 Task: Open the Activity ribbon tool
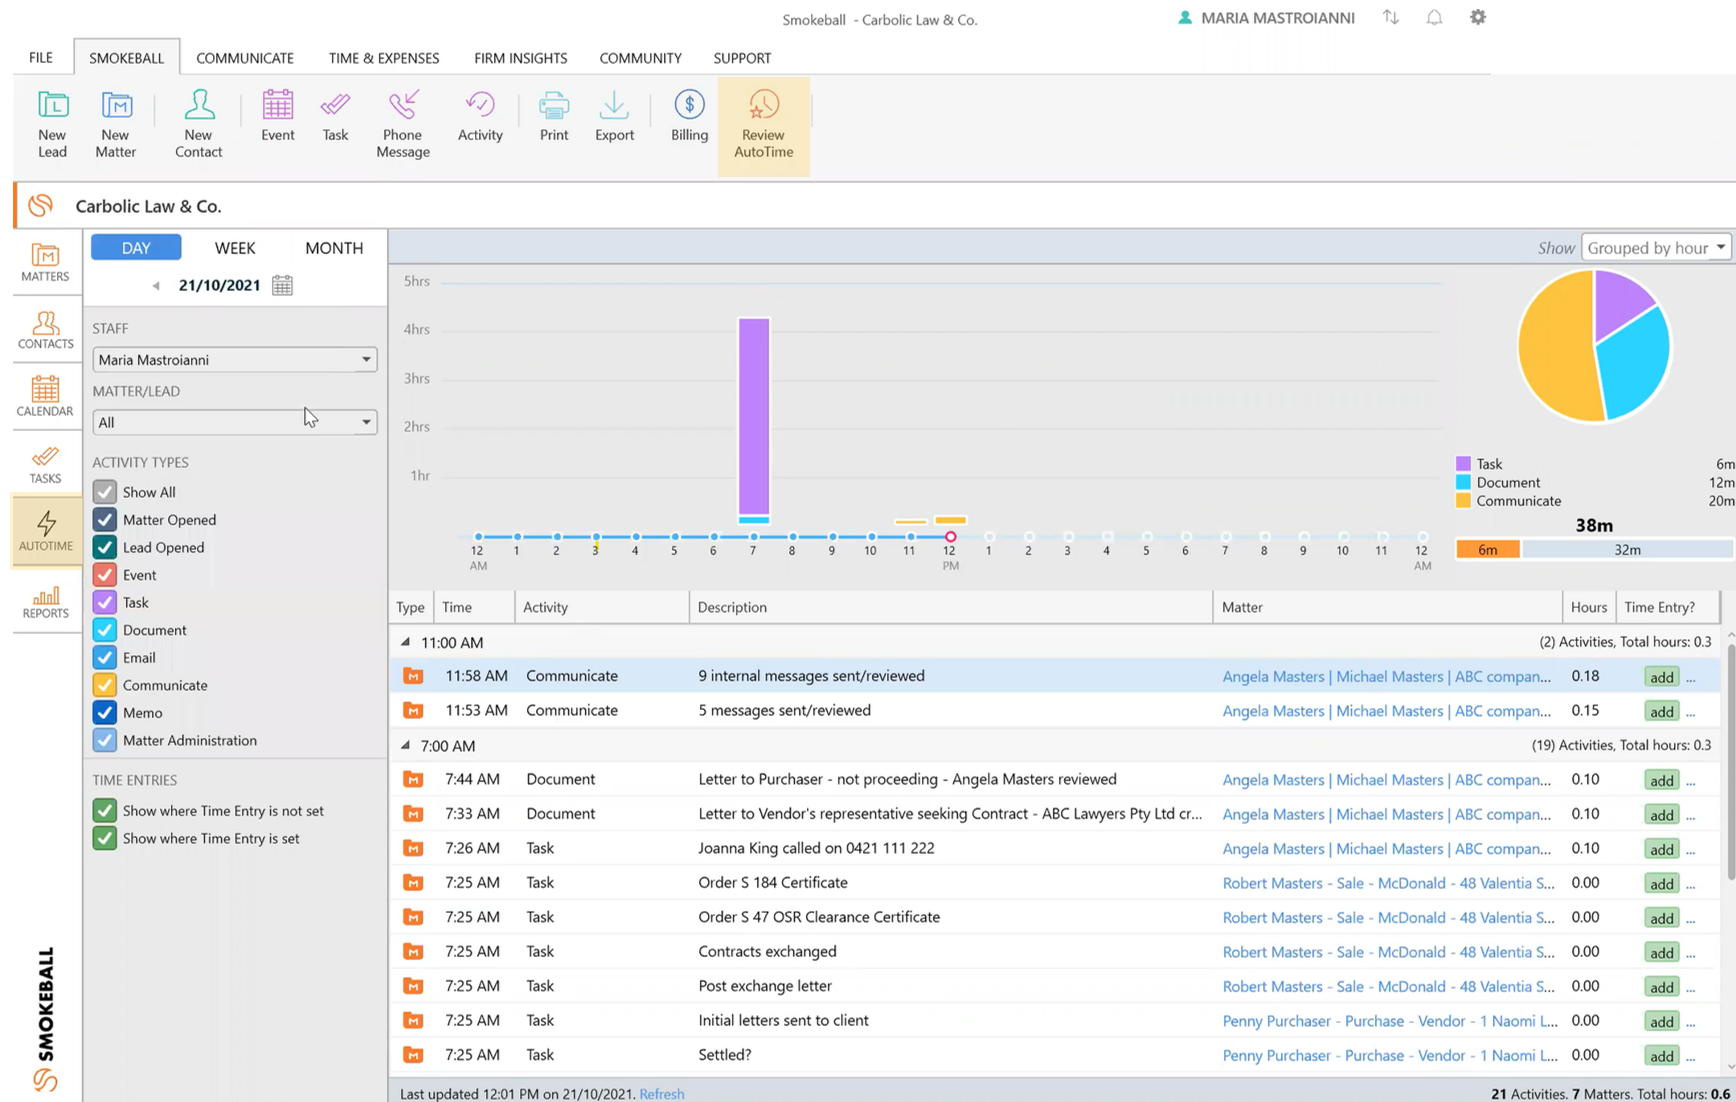click(x=480, y=116)
